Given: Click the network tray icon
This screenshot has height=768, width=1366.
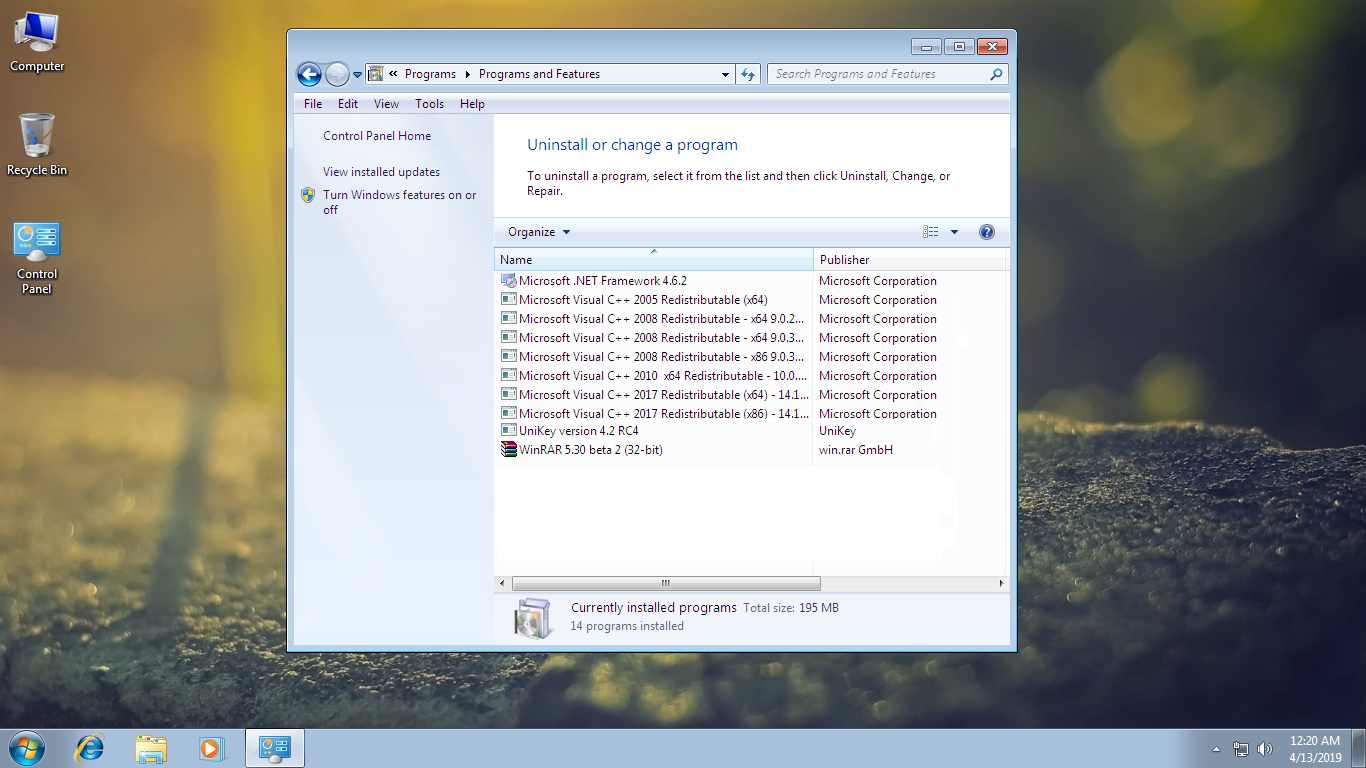Looking at the screenshot, I should pos(1241,749).
